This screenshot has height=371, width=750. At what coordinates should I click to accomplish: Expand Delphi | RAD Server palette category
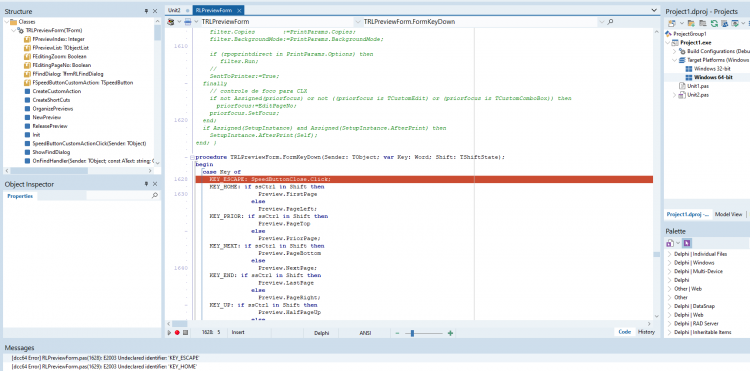(670, 324)
